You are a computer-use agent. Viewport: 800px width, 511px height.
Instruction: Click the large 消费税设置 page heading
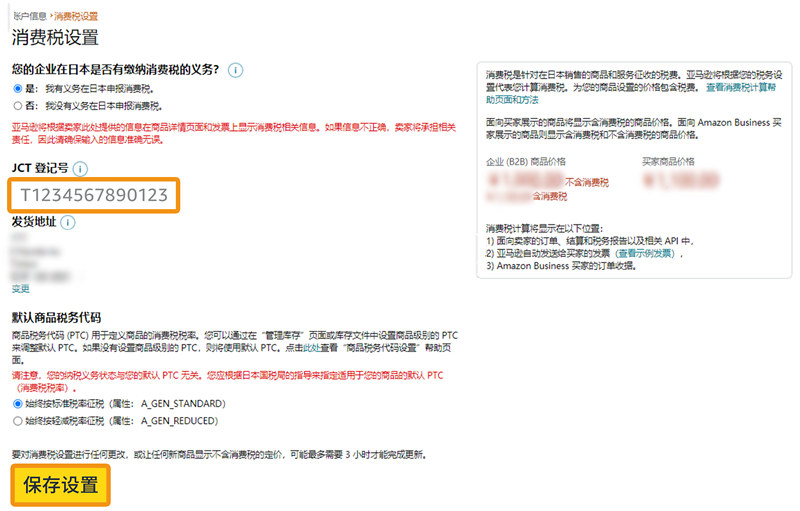55,38
